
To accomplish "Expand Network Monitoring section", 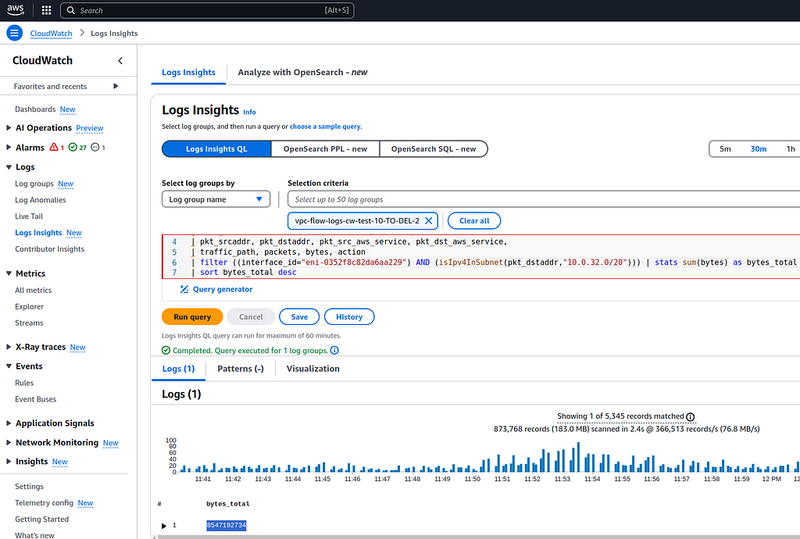I will (x=8, y=442).
